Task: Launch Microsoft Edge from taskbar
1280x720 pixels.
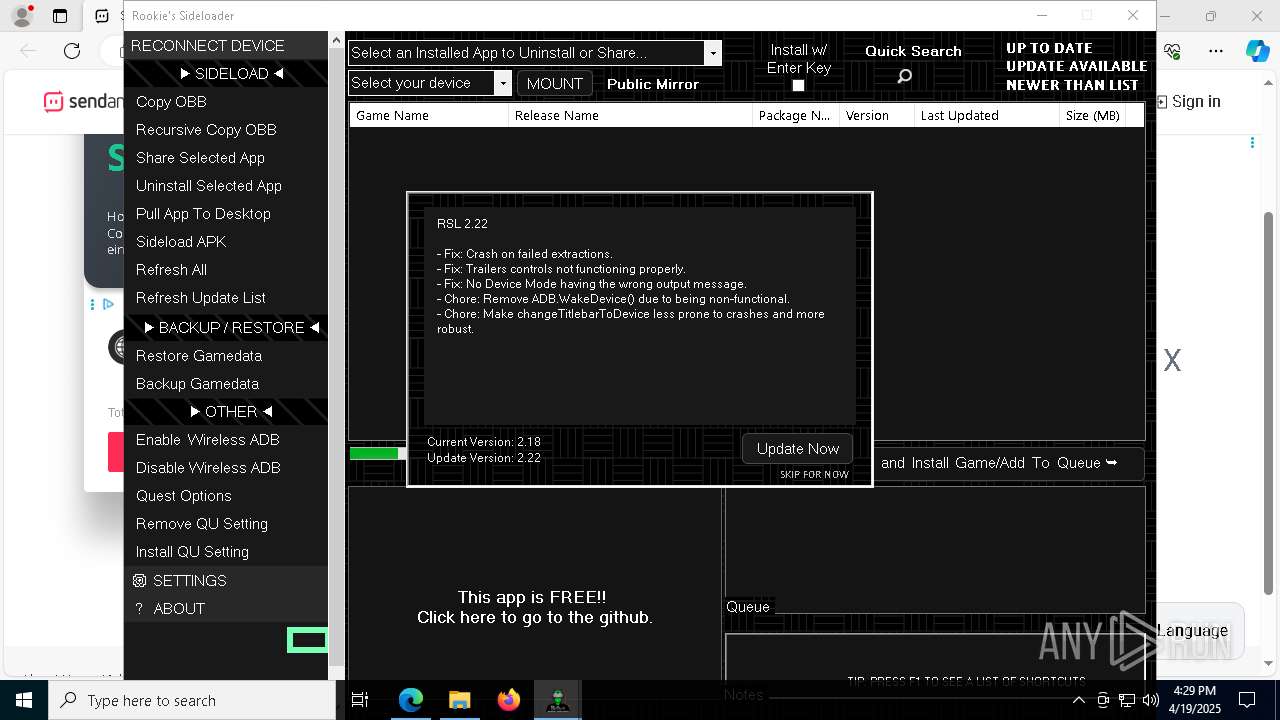Action: (411, 700)
